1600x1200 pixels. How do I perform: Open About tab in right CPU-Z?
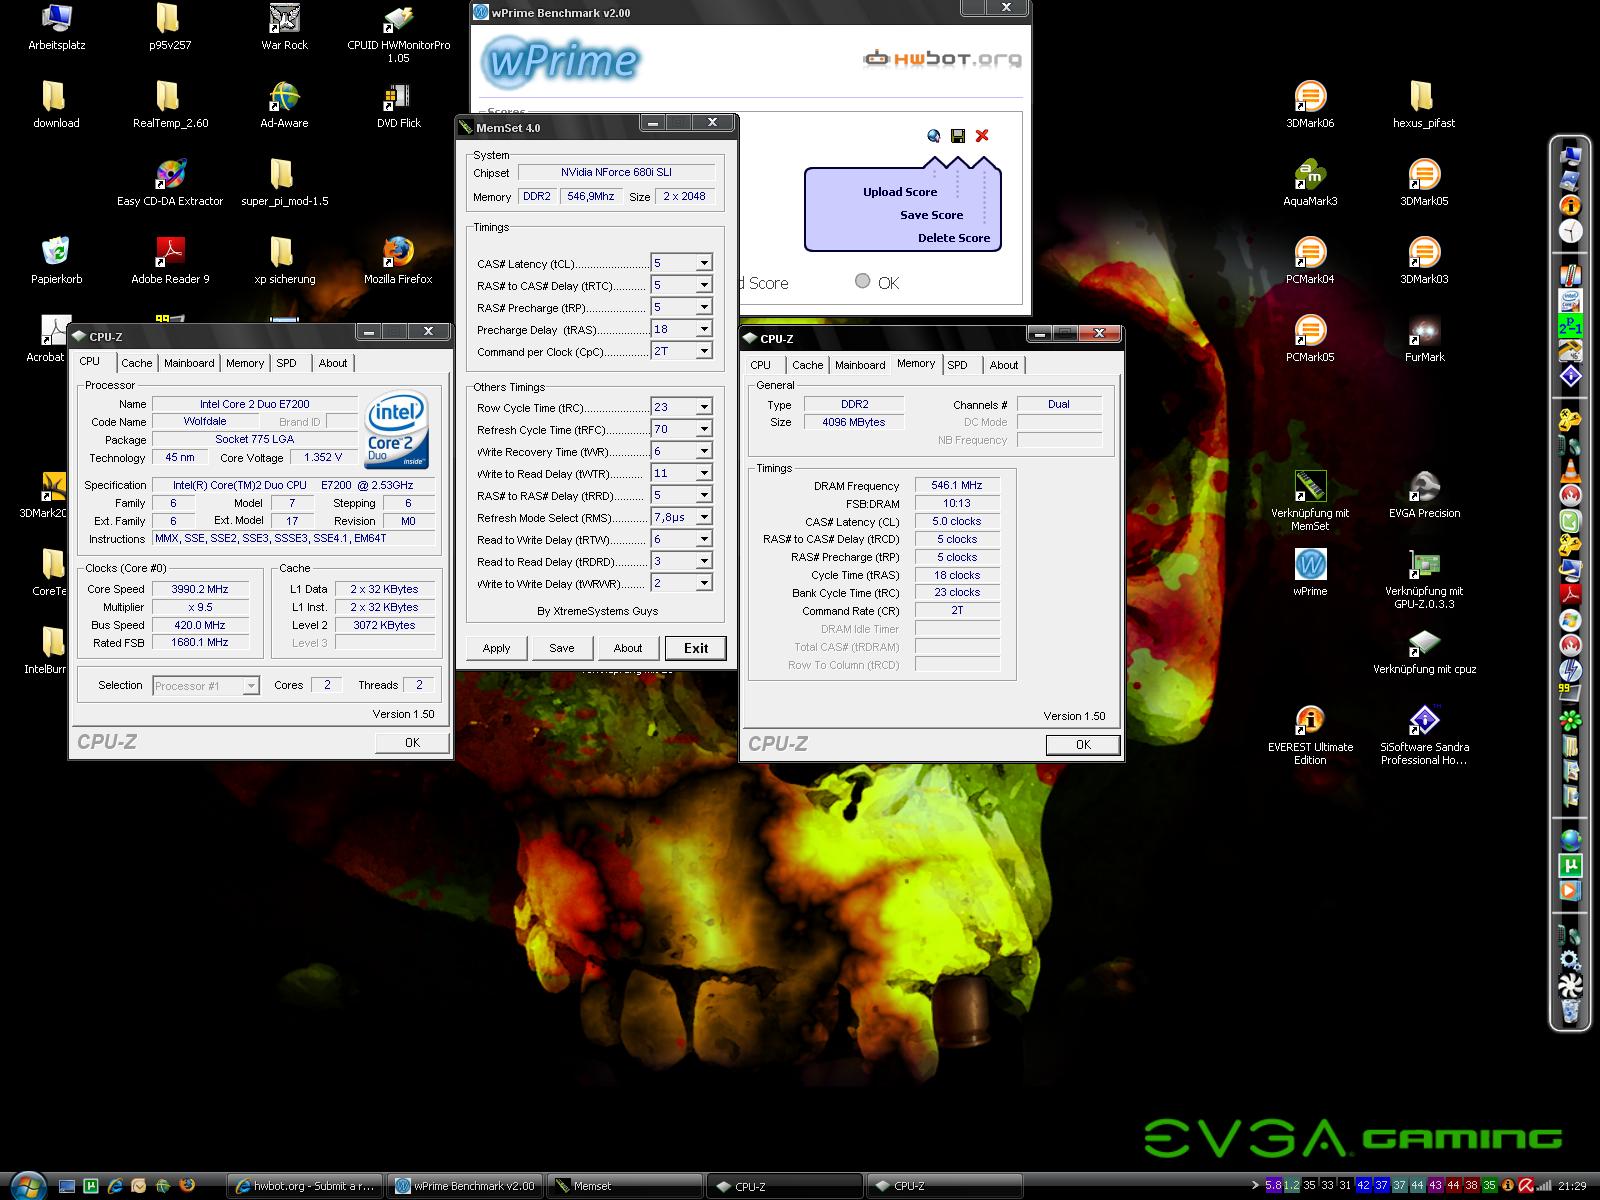tap(1004, 365)
